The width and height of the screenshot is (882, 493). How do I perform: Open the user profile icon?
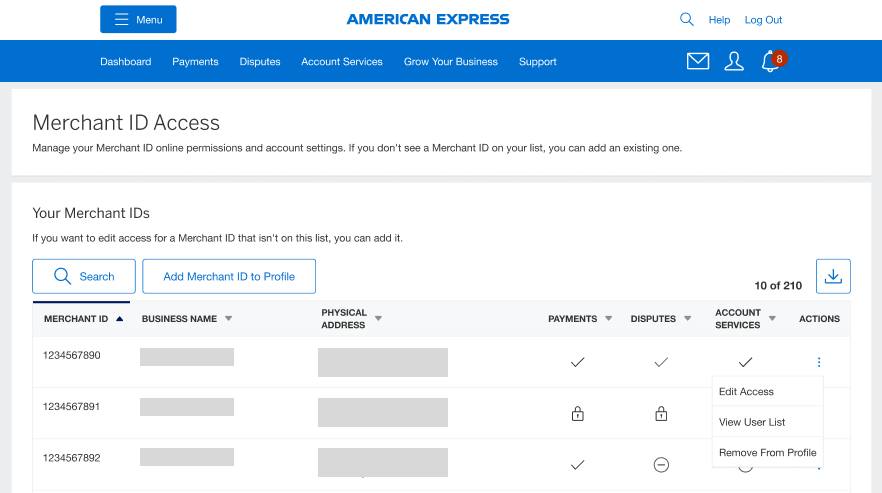[734, 61]
